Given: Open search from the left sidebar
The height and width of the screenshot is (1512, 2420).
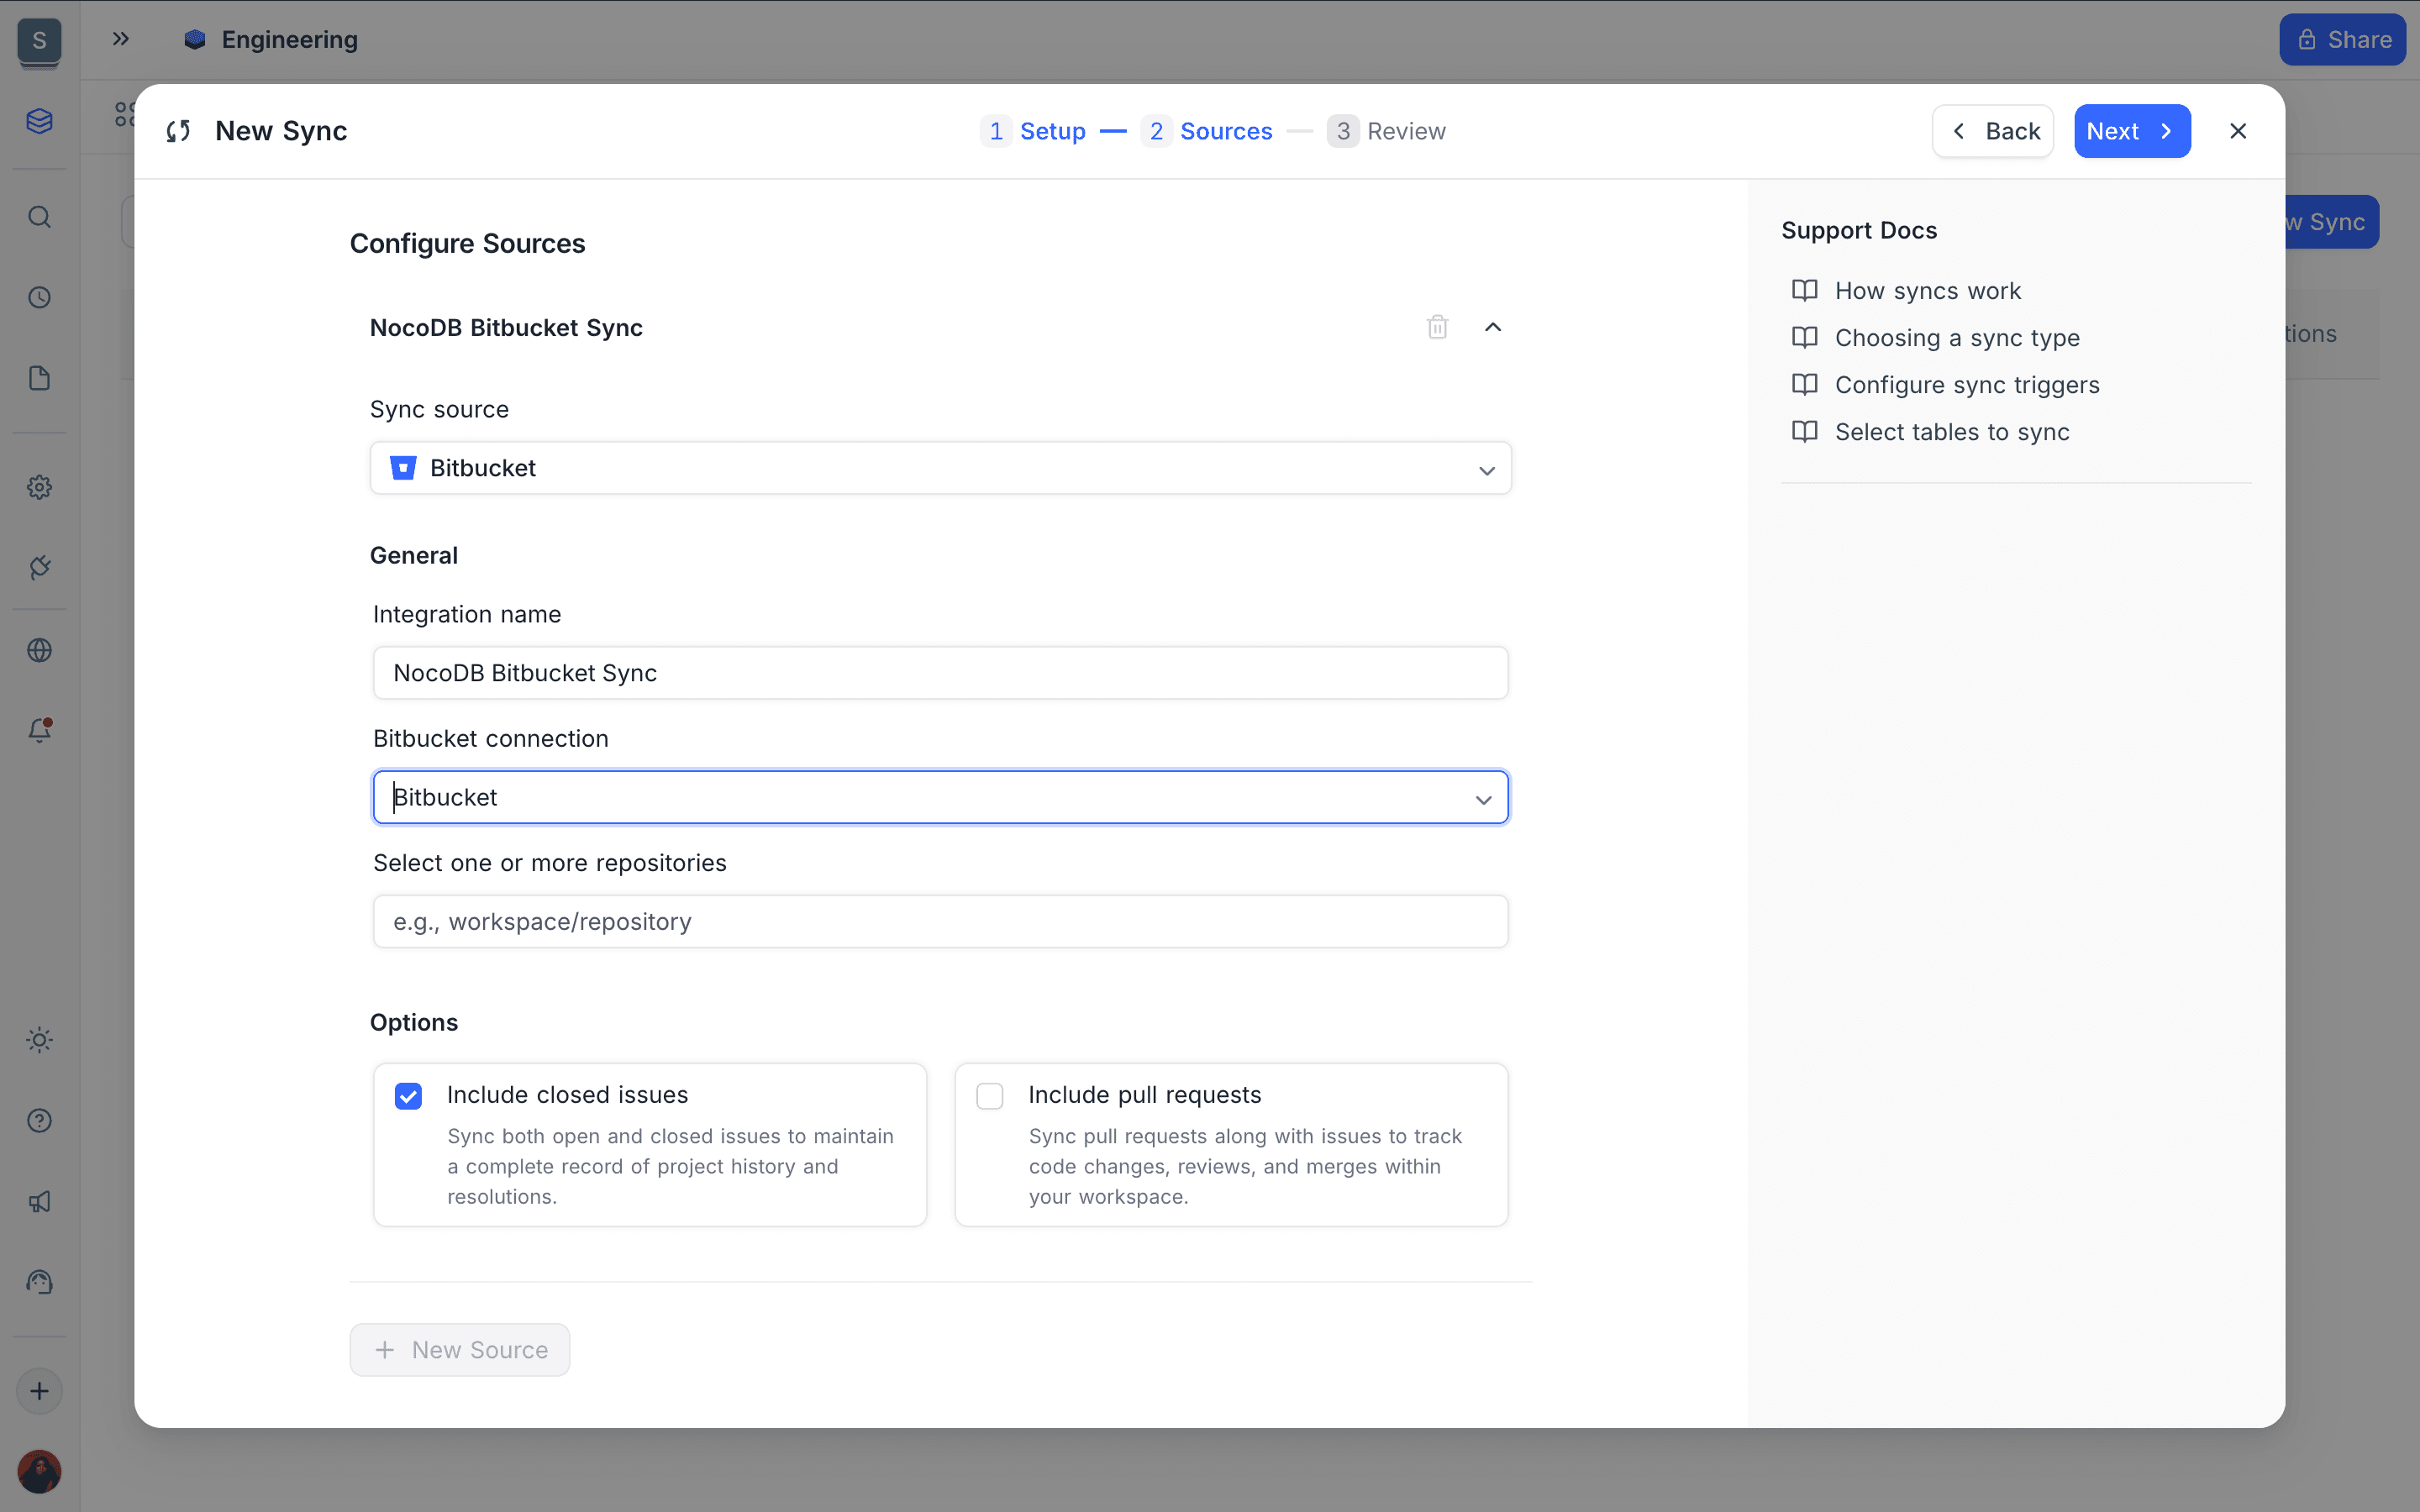Looking at the screenshot, I should coord(40,216).
